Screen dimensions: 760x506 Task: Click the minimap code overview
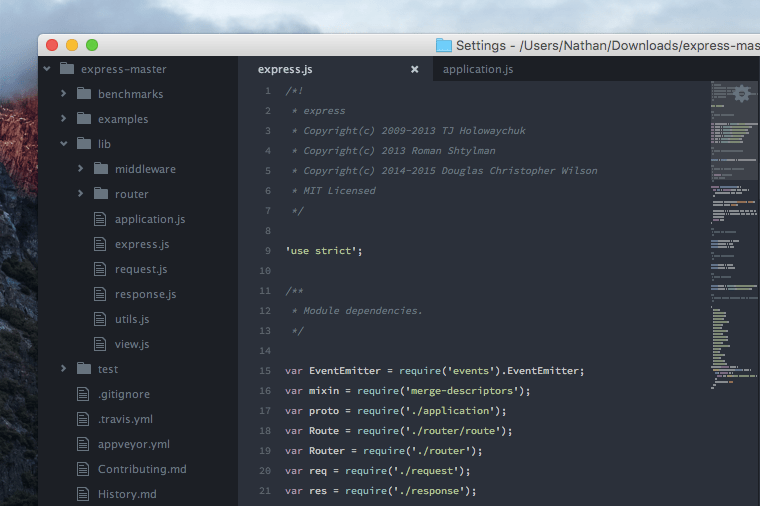(x=734, y=235)
